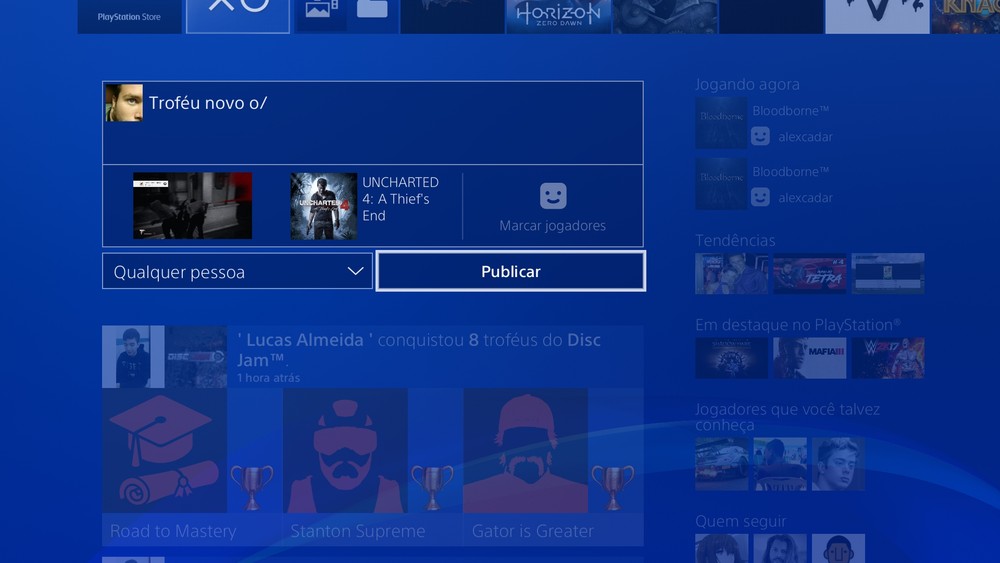The height and width of the screenshot is (563, 1000).
Task: Click the second alexcadar smiley avatar
Action: pyautogui.click(x=760, y=197)
